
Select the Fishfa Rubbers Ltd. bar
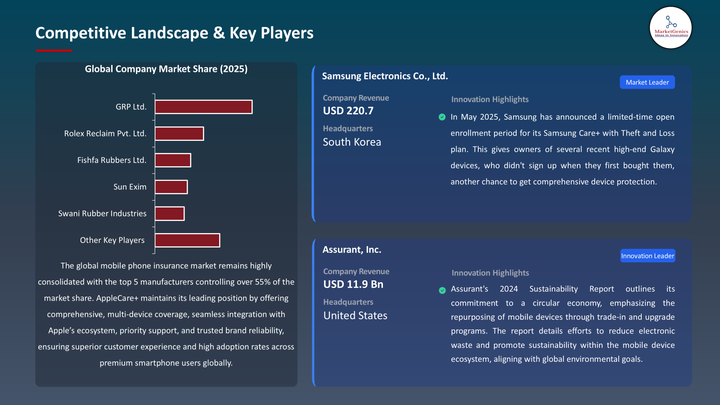[x=173, y=160]
